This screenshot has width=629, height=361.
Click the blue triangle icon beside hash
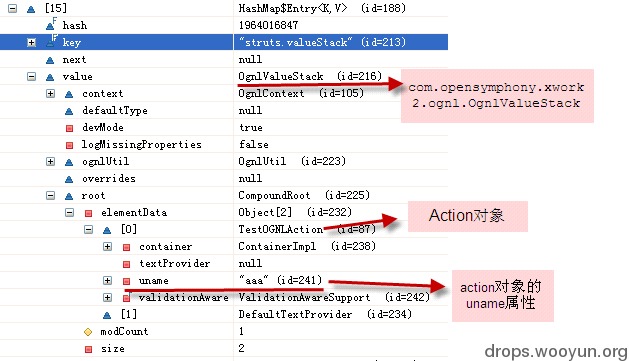pyautogui.click(x=51, y=25)
